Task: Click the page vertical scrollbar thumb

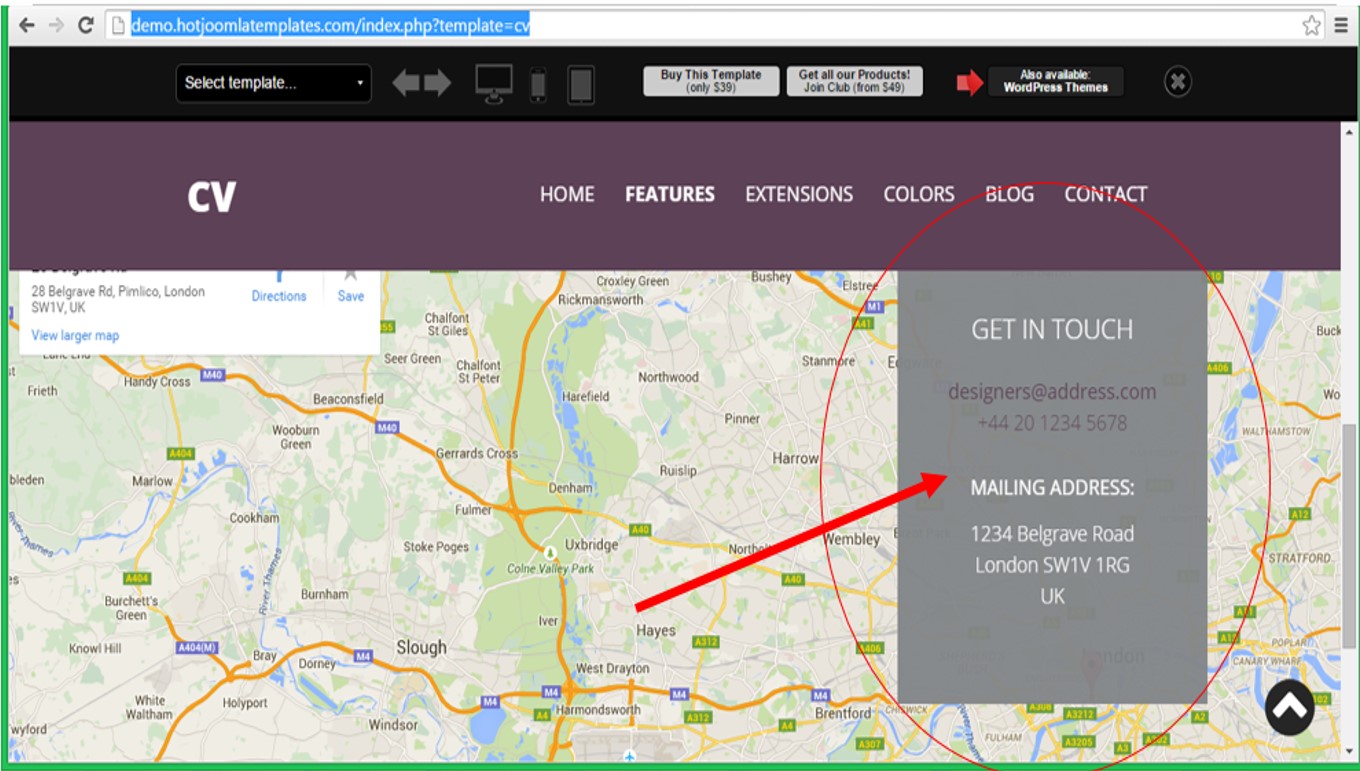Action: [x=1350, y=536]
